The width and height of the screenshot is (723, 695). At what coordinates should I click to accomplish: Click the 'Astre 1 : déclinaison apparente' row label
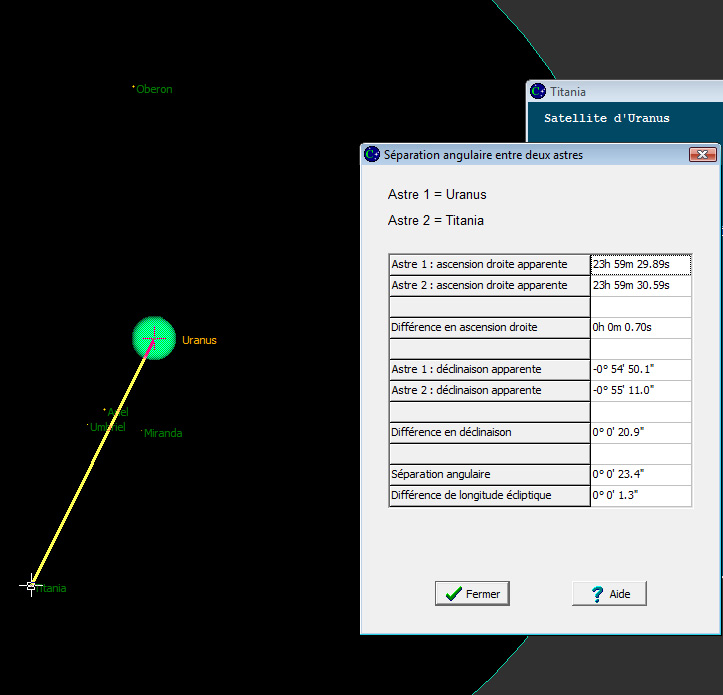point(490,369)
